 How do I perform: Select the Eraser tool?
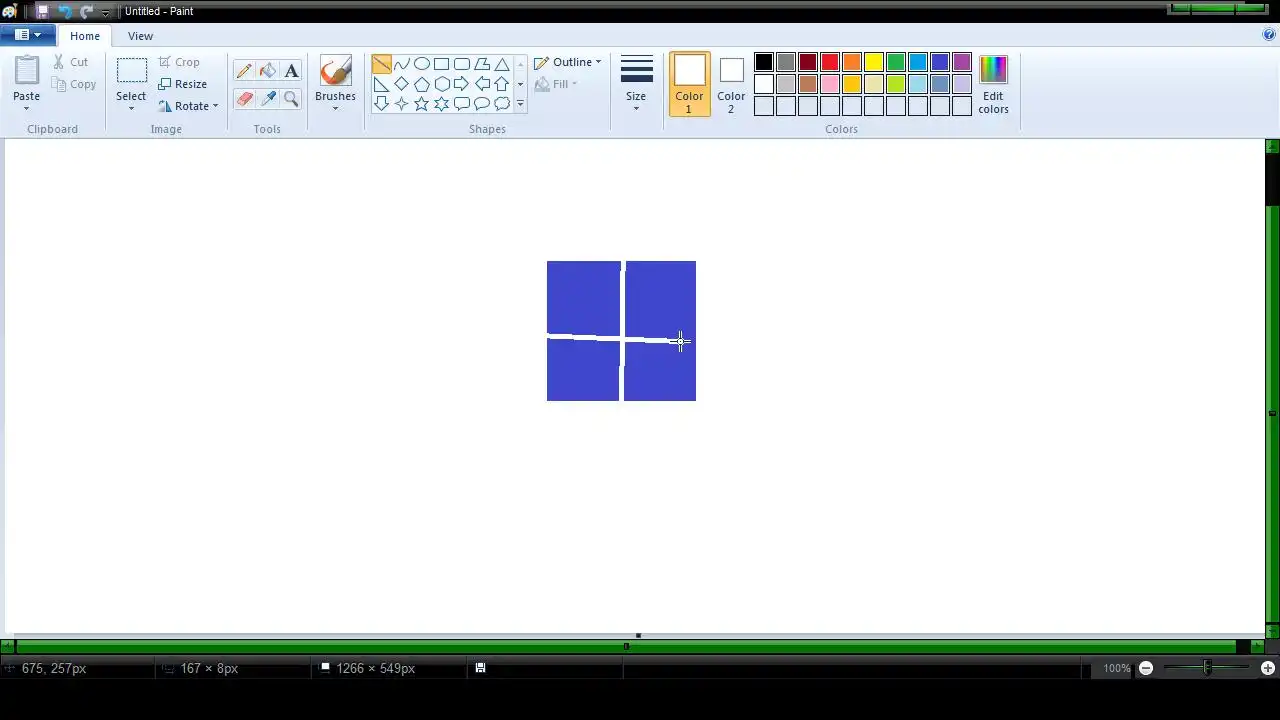click(244, 98)
